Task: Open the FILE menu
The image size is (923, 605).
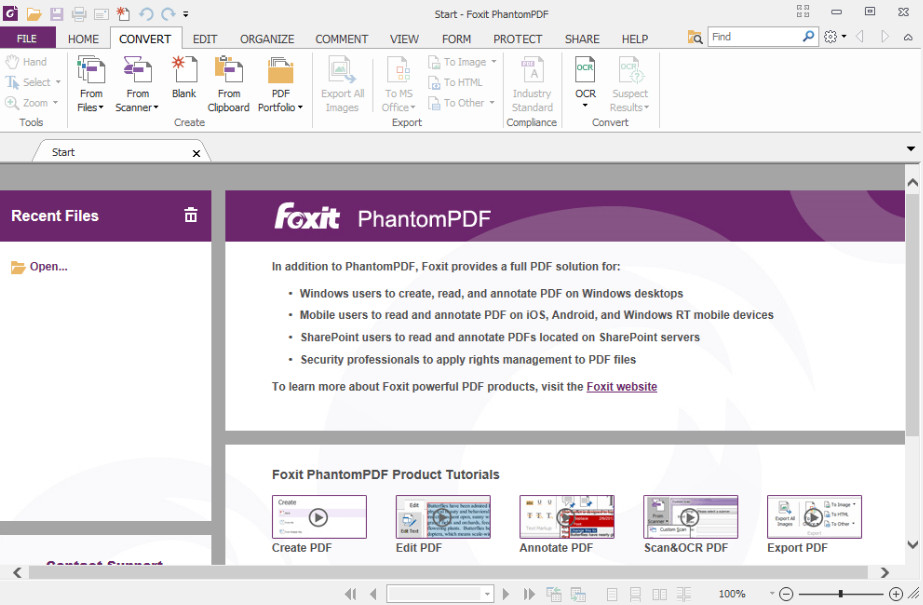Action: (27, 38)
